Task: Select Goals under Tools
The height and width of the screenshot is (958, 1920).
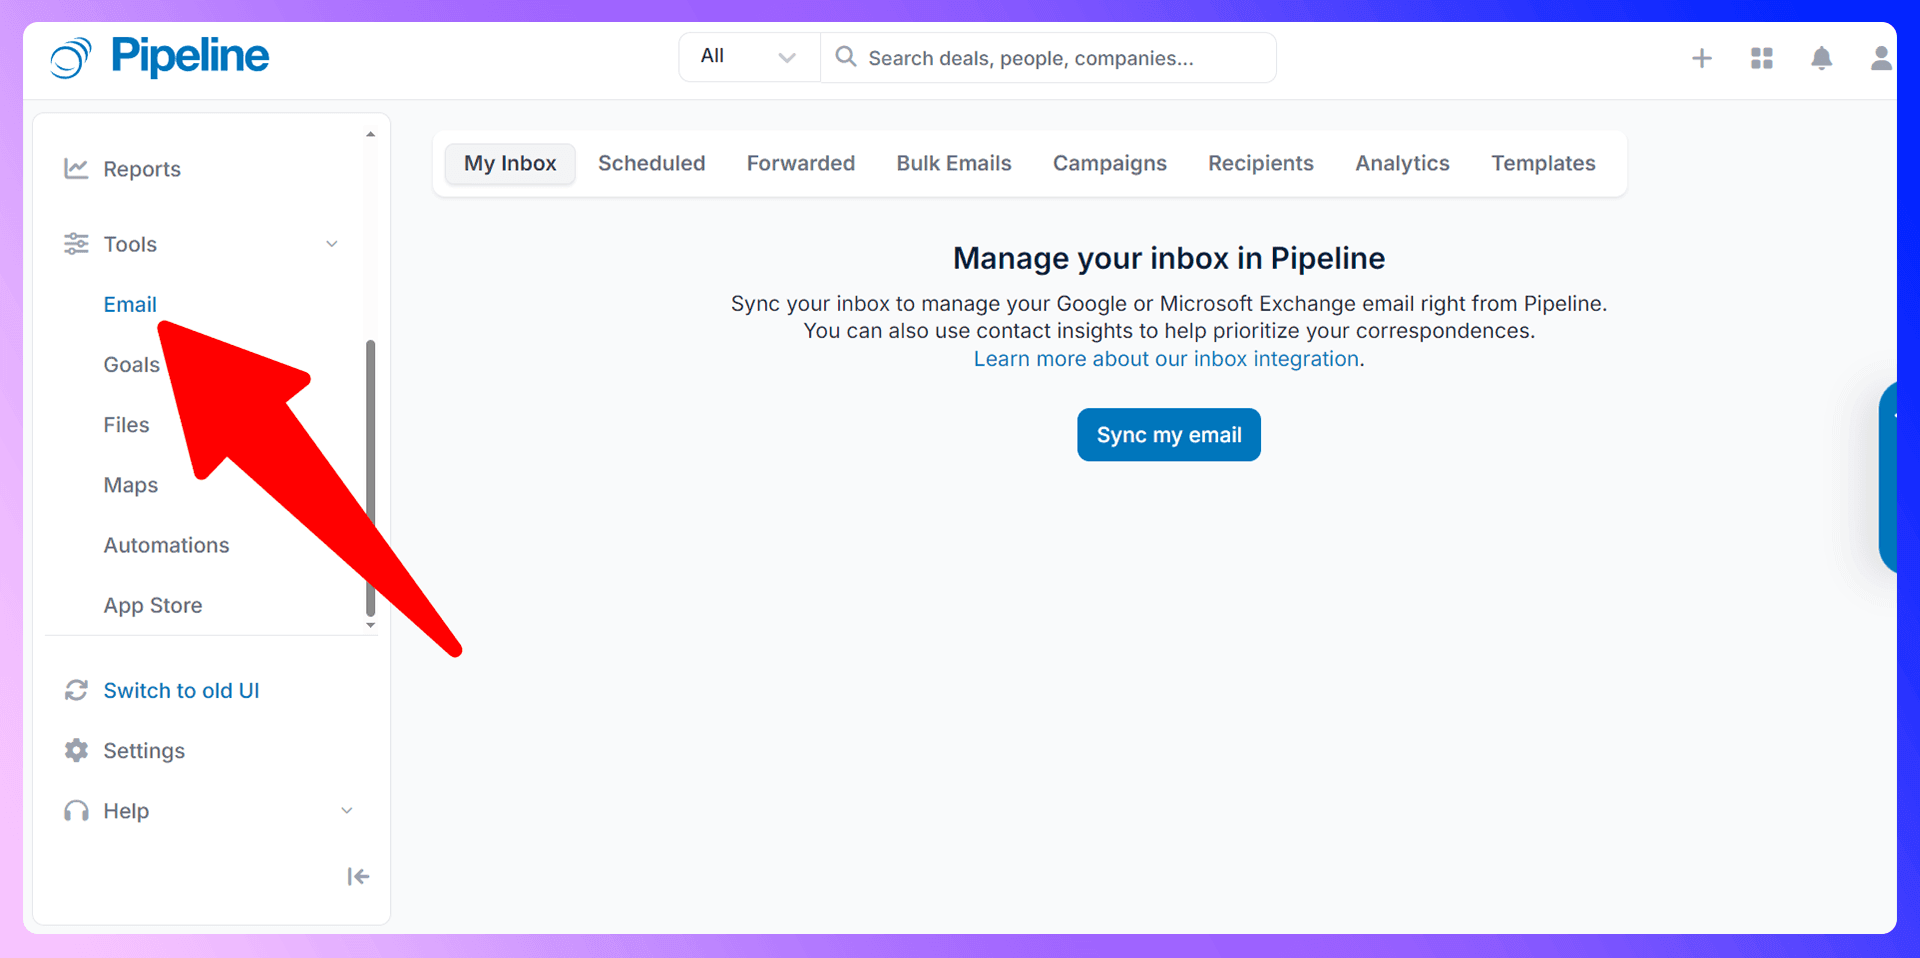Action: click(131, 364)
